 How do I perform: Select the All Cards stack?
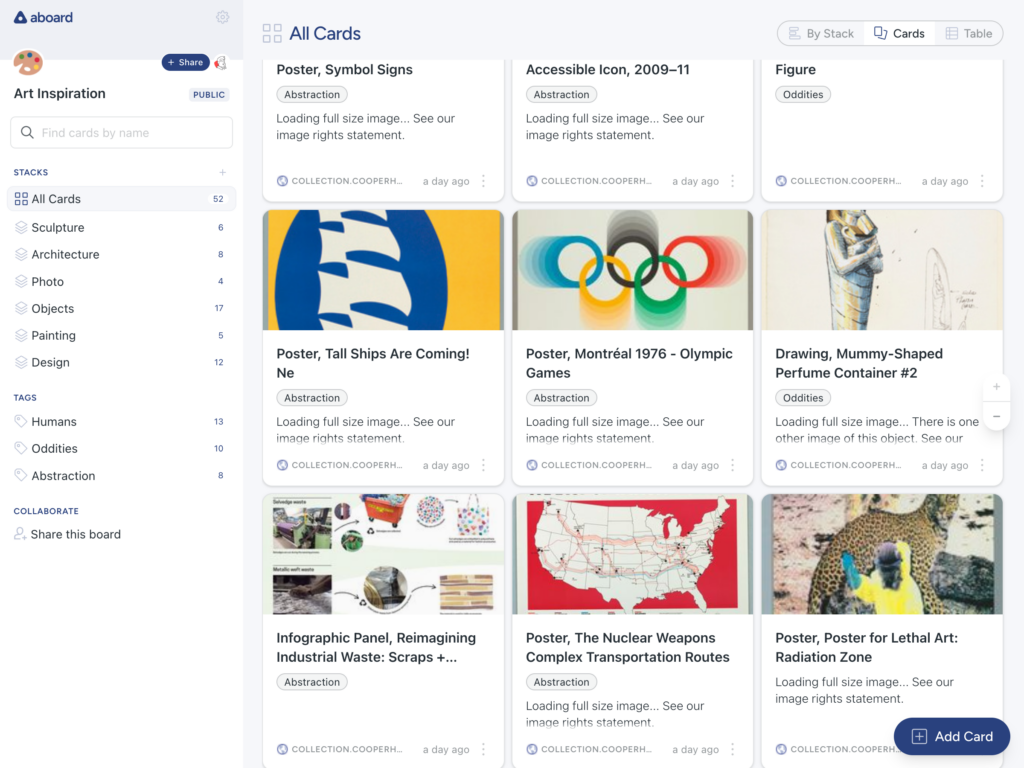click(121, 199)
